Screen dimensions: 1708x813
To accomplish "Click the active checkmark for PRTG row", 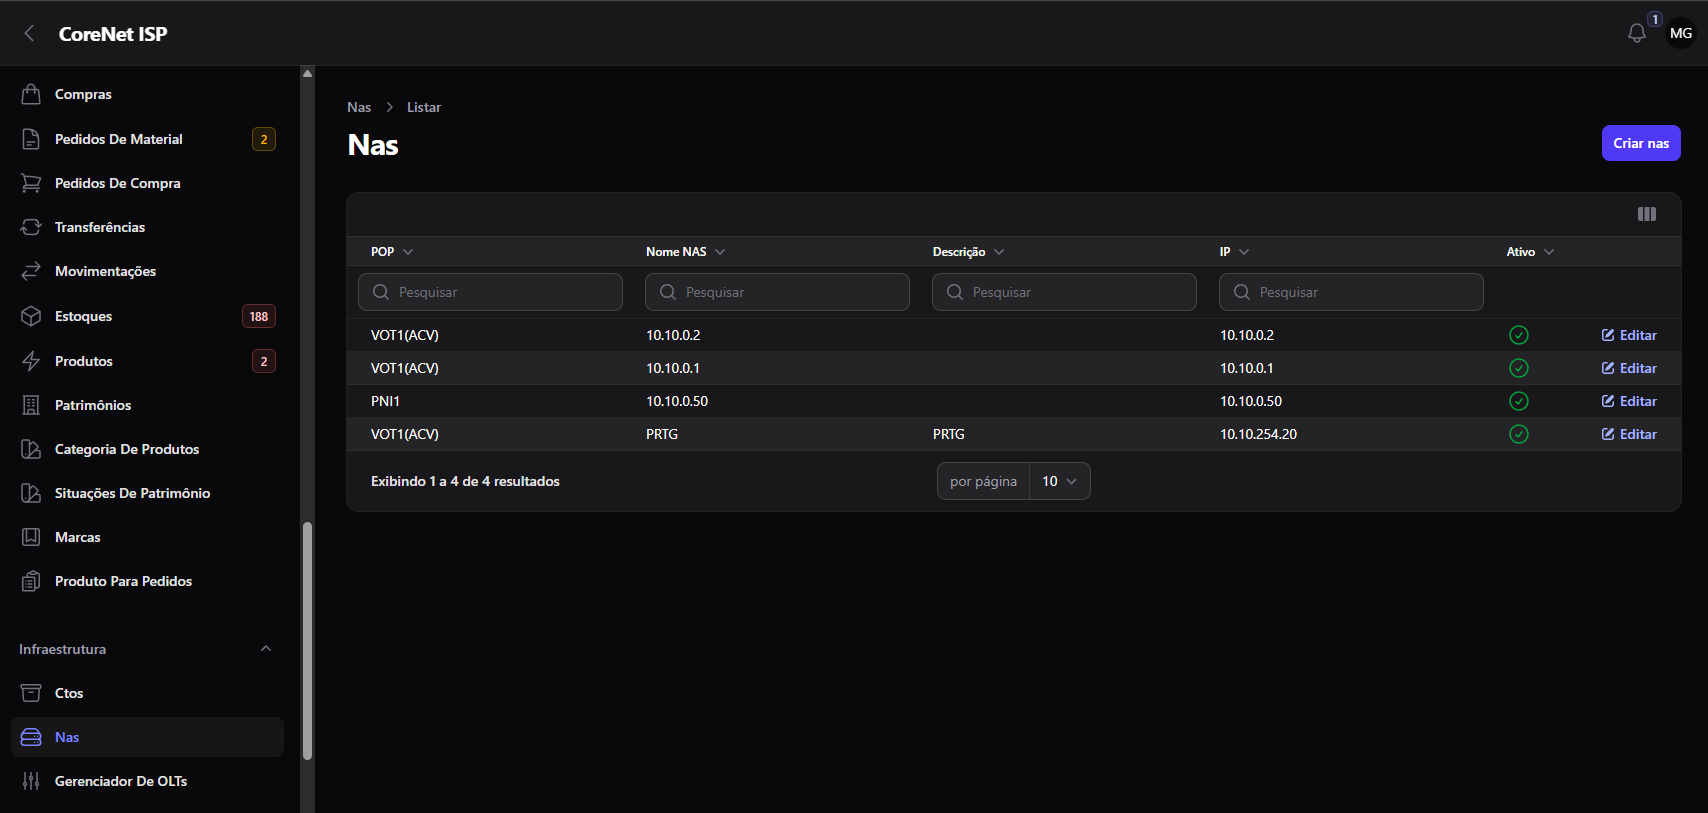I will pyautogui.click(x=1519, y=434).
